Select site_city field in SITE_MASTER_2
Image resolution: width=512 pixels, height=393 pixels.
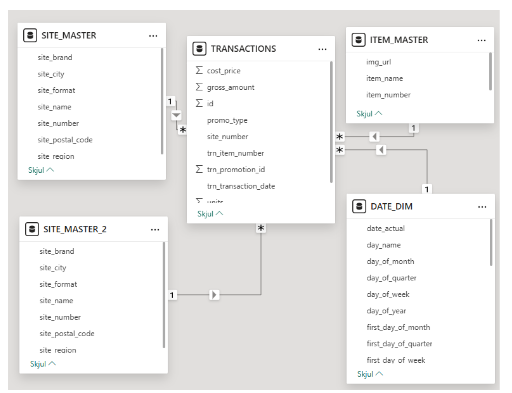coord(53,268)
